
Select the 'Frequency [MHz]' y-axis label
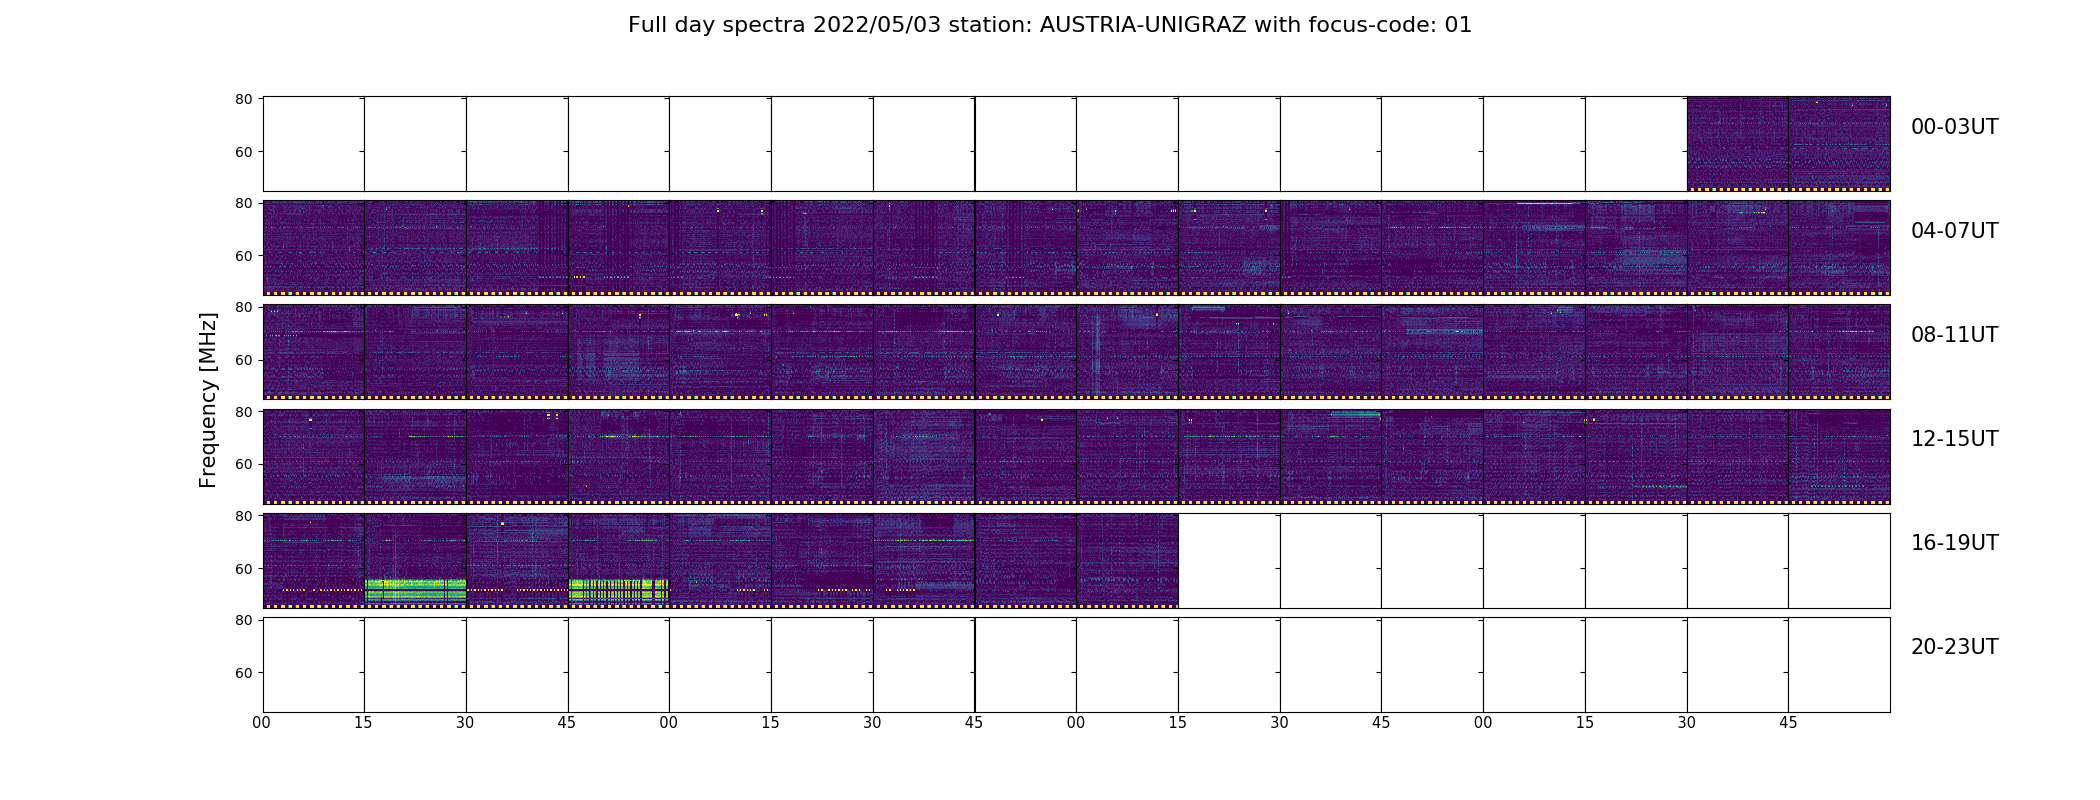point(208,400)
